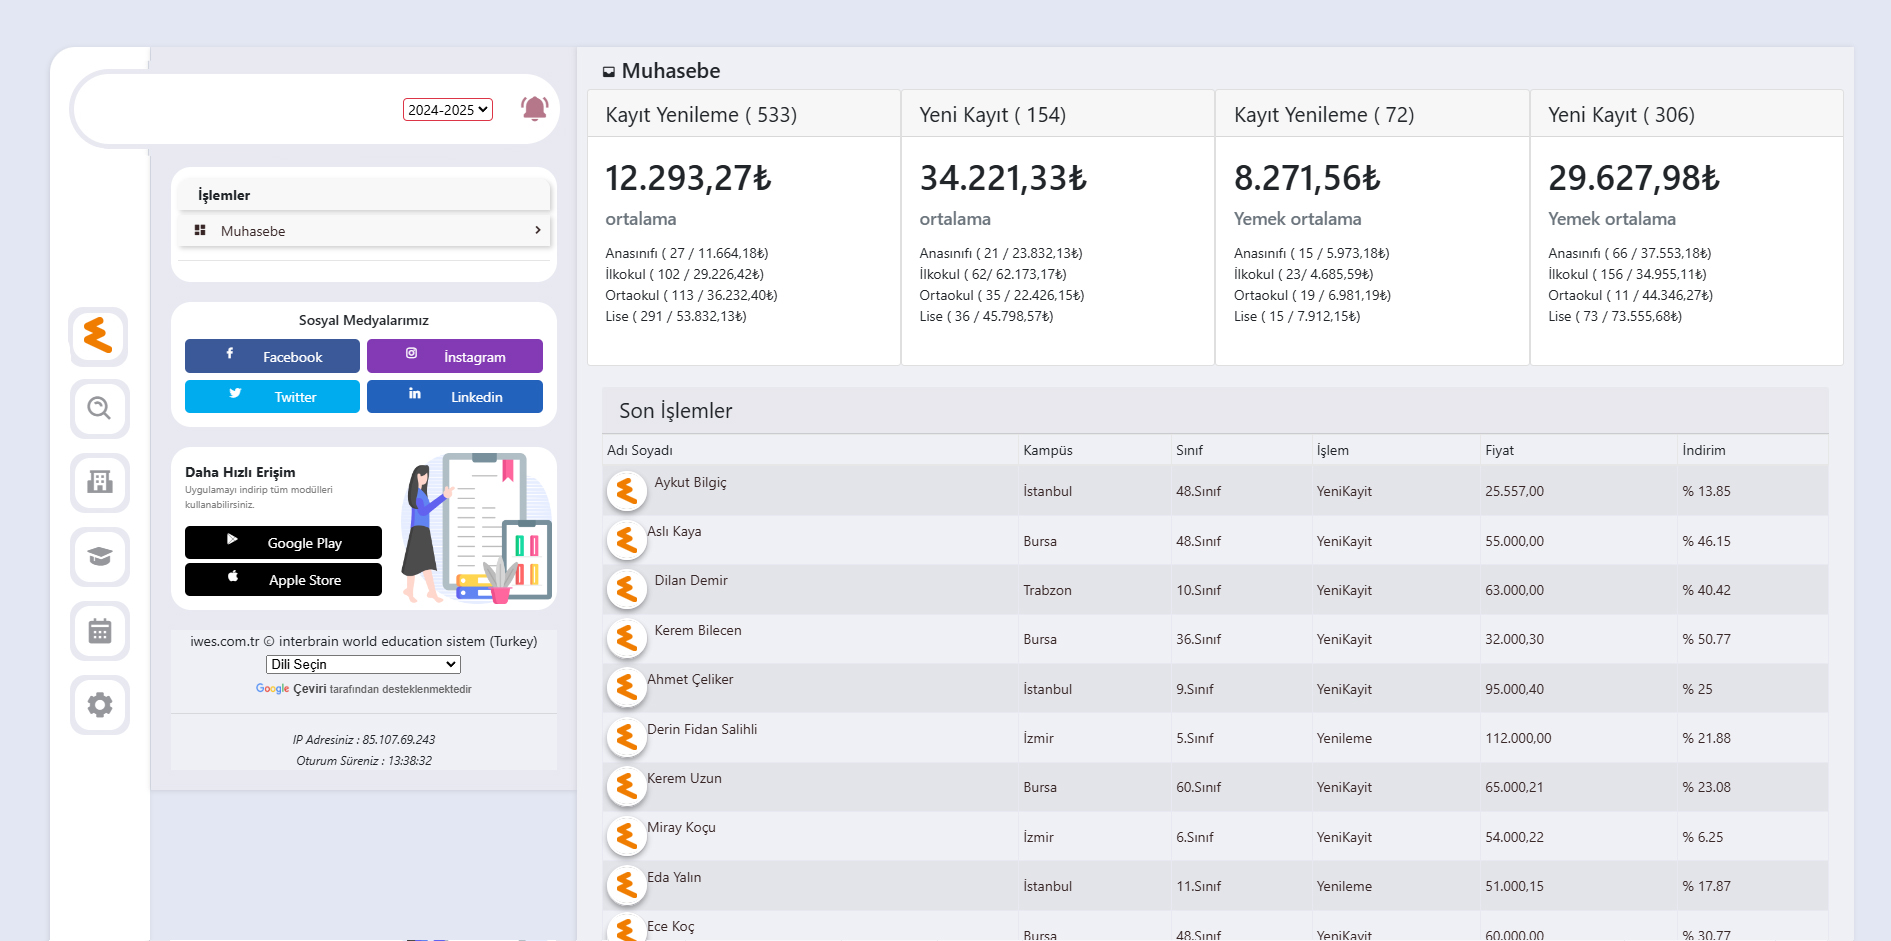Screen dimensions: 1891x941
Task: Click the Adı Soyadı column header
Action: (x=640, y=450)
